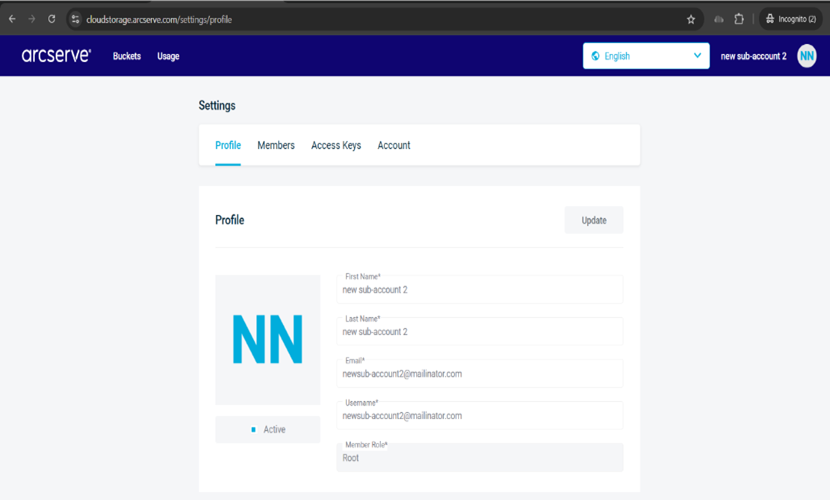Open the Incognito profile indicator

click(789, 19)
